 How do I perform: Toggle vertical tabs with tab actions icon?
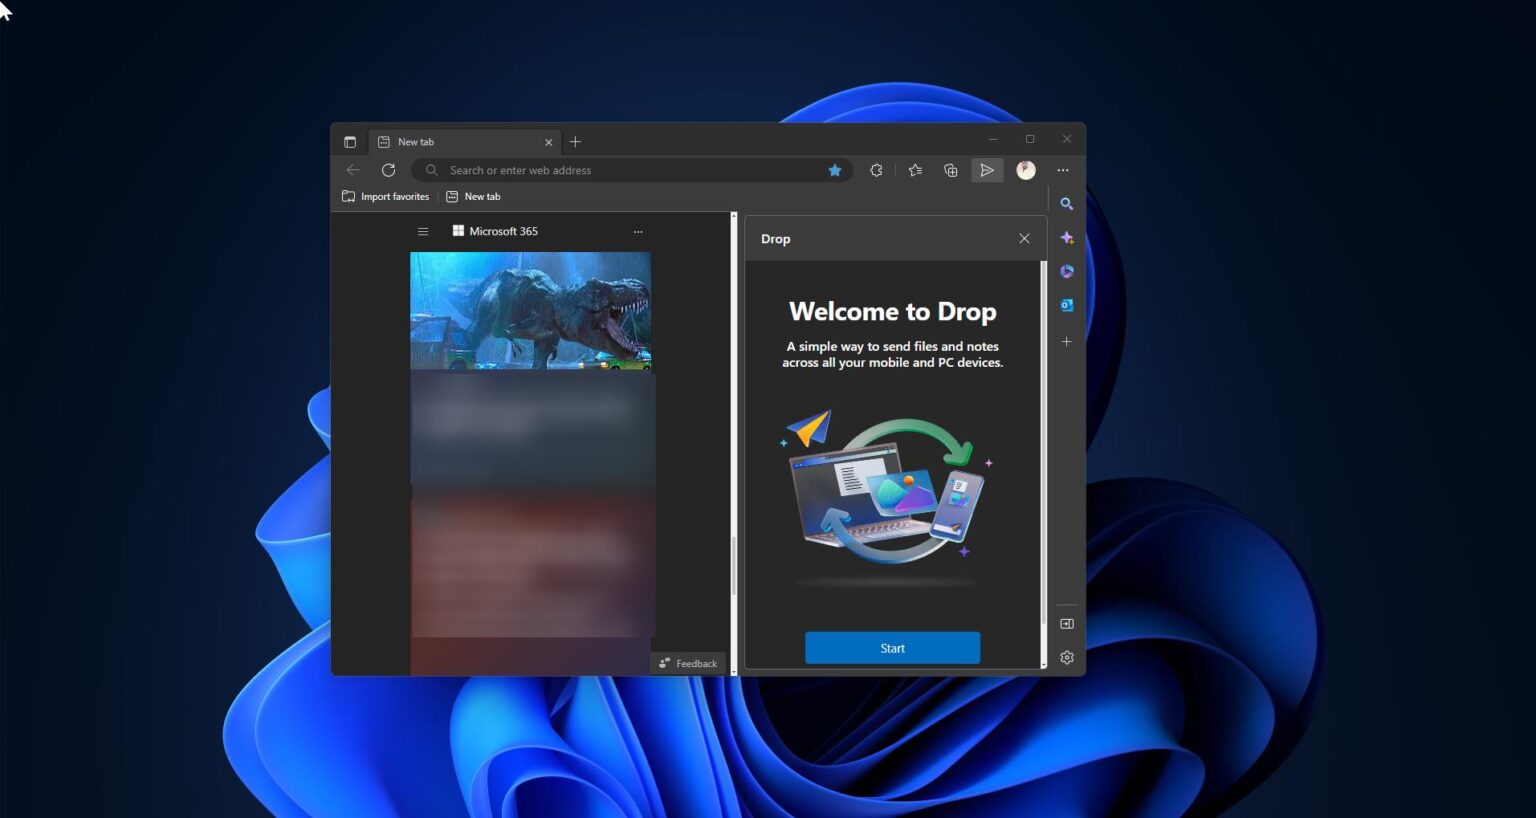point(350,141)
